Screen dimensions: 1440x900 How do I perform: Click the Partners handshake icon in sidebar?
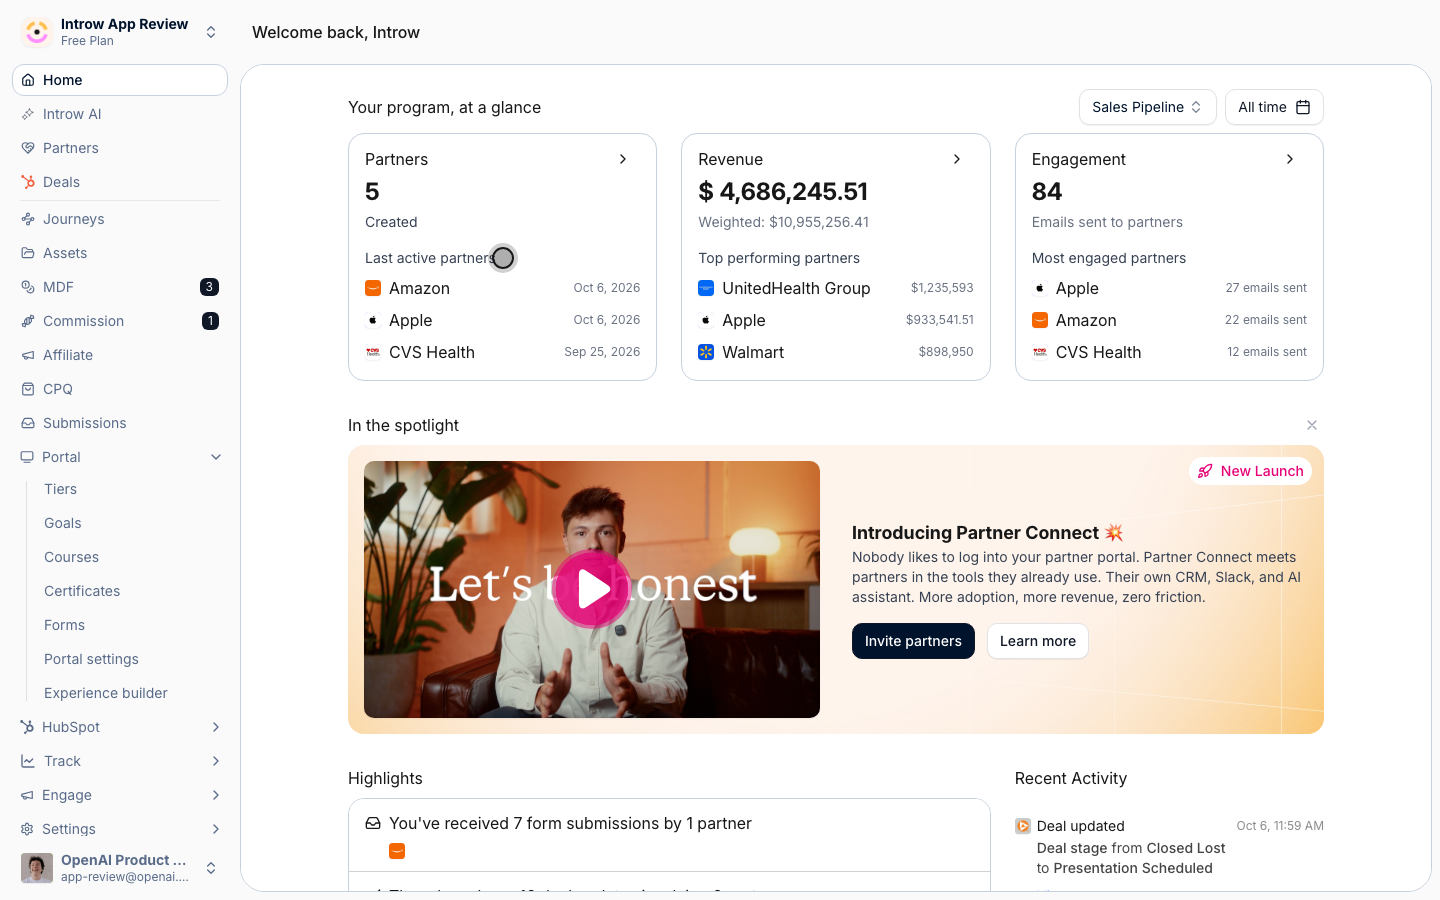tap(28, 148)
